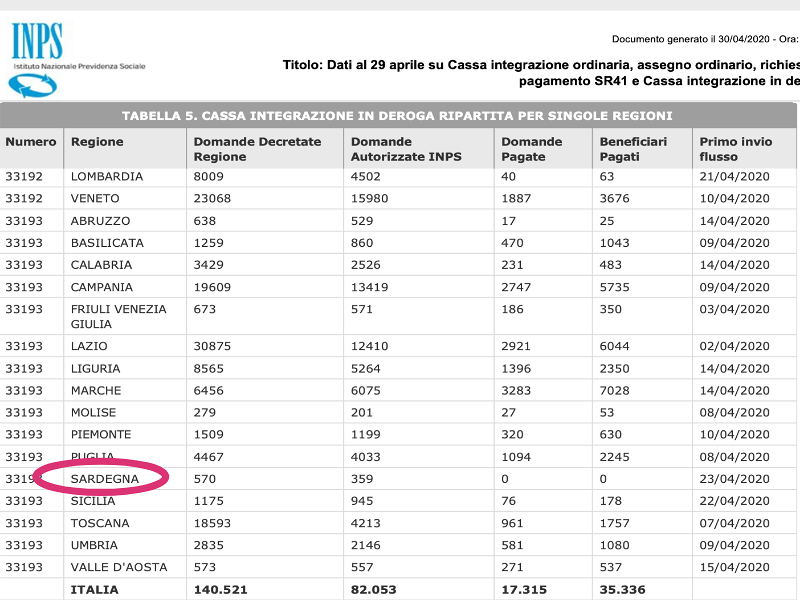The height and width of the screenshot is (600, 800).
Task: Select the Domande Decretate Regione header
Action: [257, 149]
